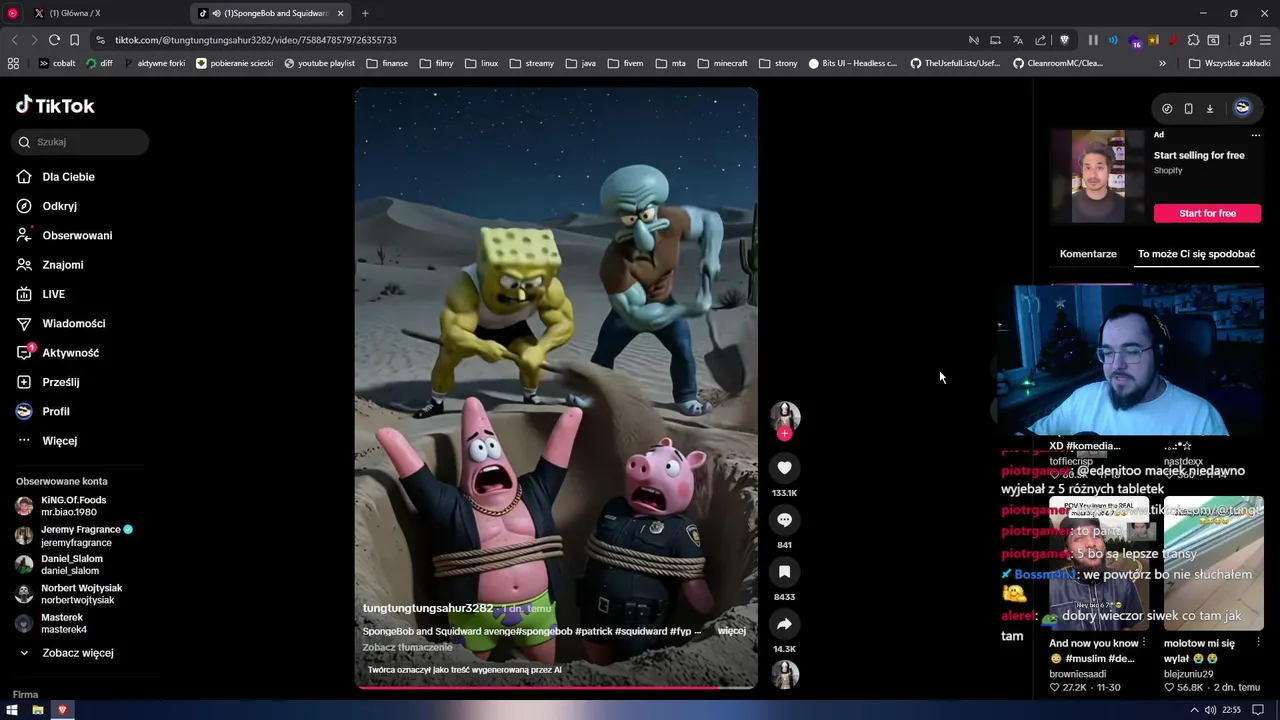This screenshot has width=1280, height=720.
Task: Open the finanse bookmarks folder
Action: point(387,63)
